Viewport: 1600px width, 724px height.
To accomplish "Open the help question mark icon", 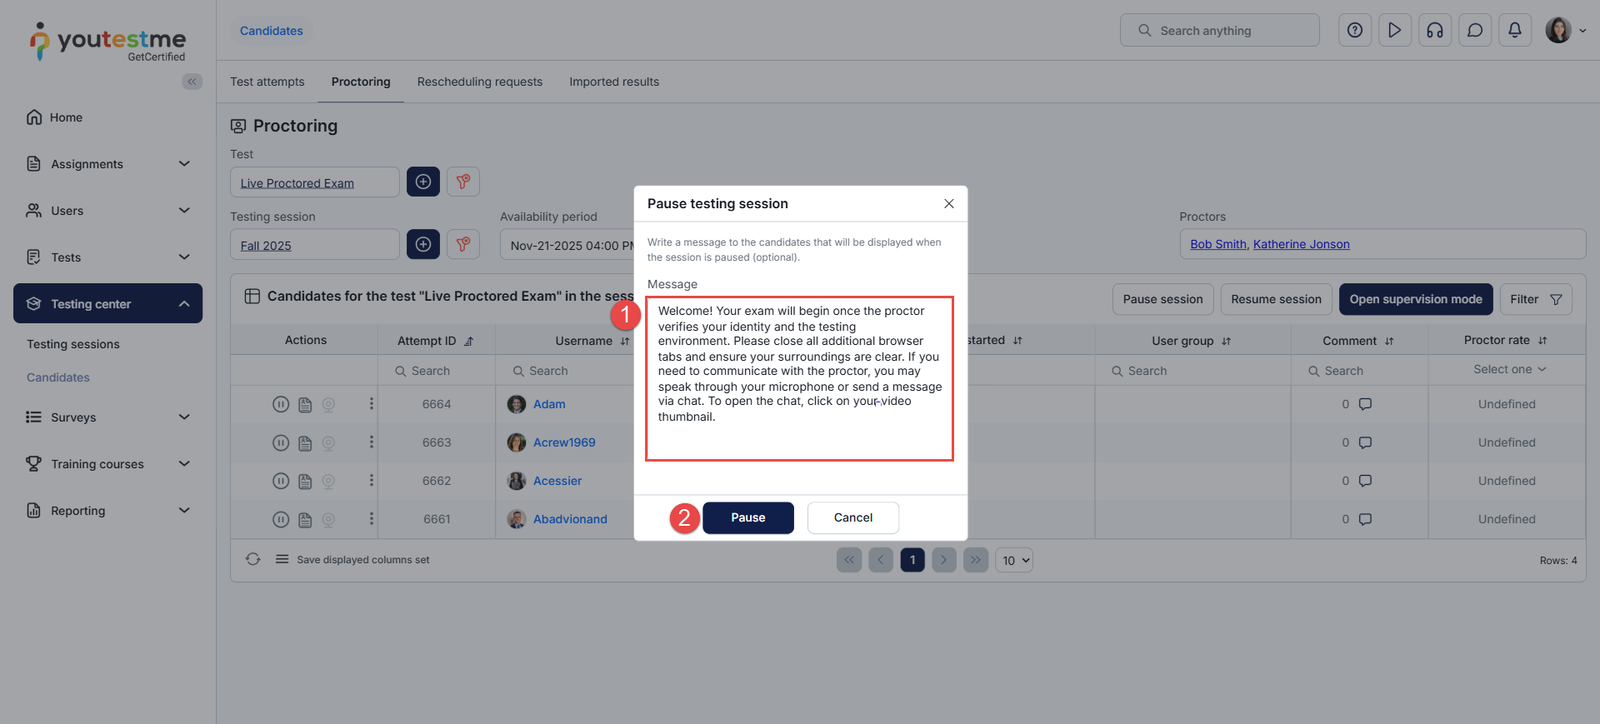I will [1355, 31].
